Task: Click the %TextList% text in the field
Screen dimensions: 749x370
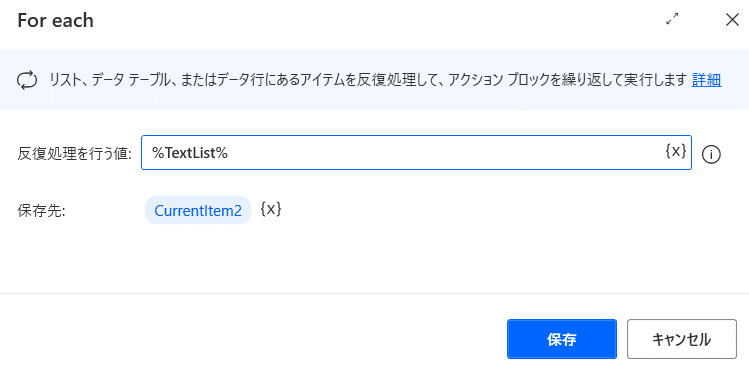Action: pyautogui.click(x=190, y=153)
